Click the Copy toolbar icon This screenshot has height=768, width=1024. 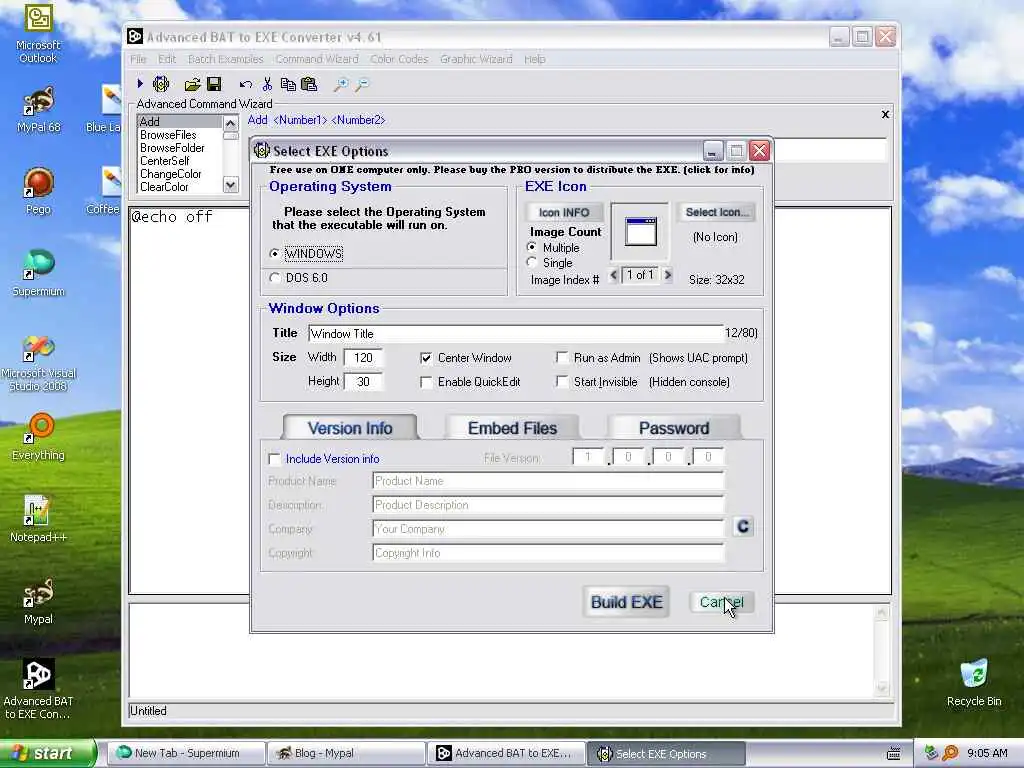coord(288,84)
